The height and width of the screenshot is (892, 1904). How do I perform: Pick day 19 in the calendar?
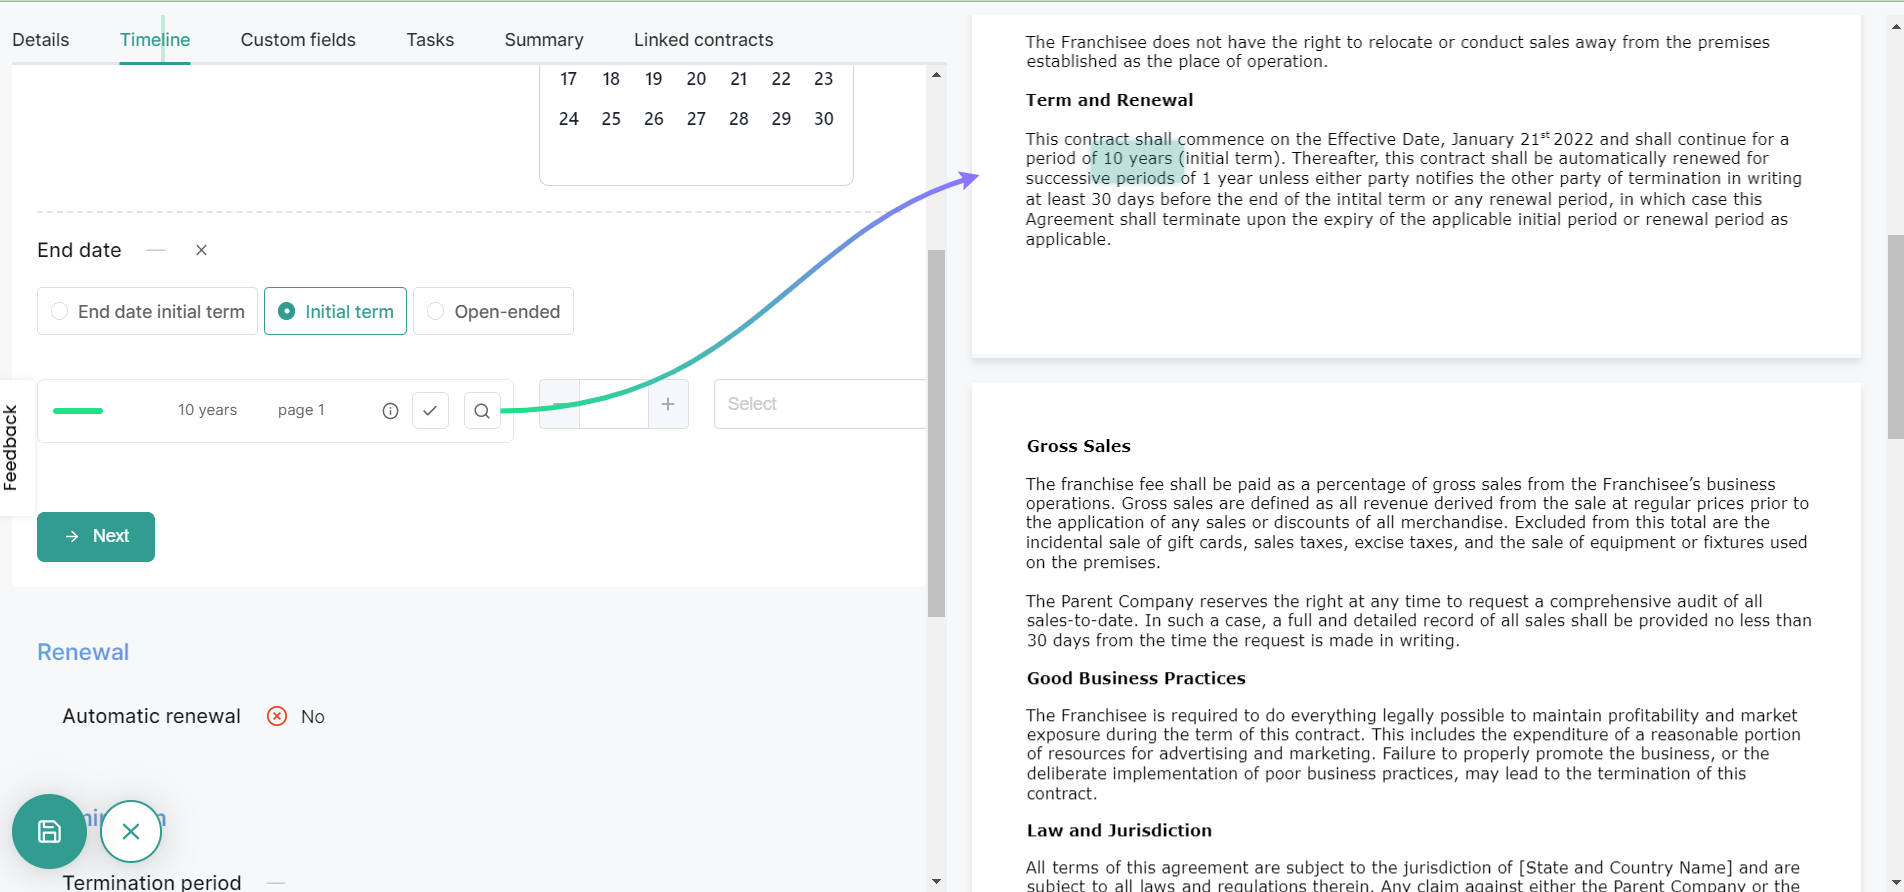pos(653,79)
